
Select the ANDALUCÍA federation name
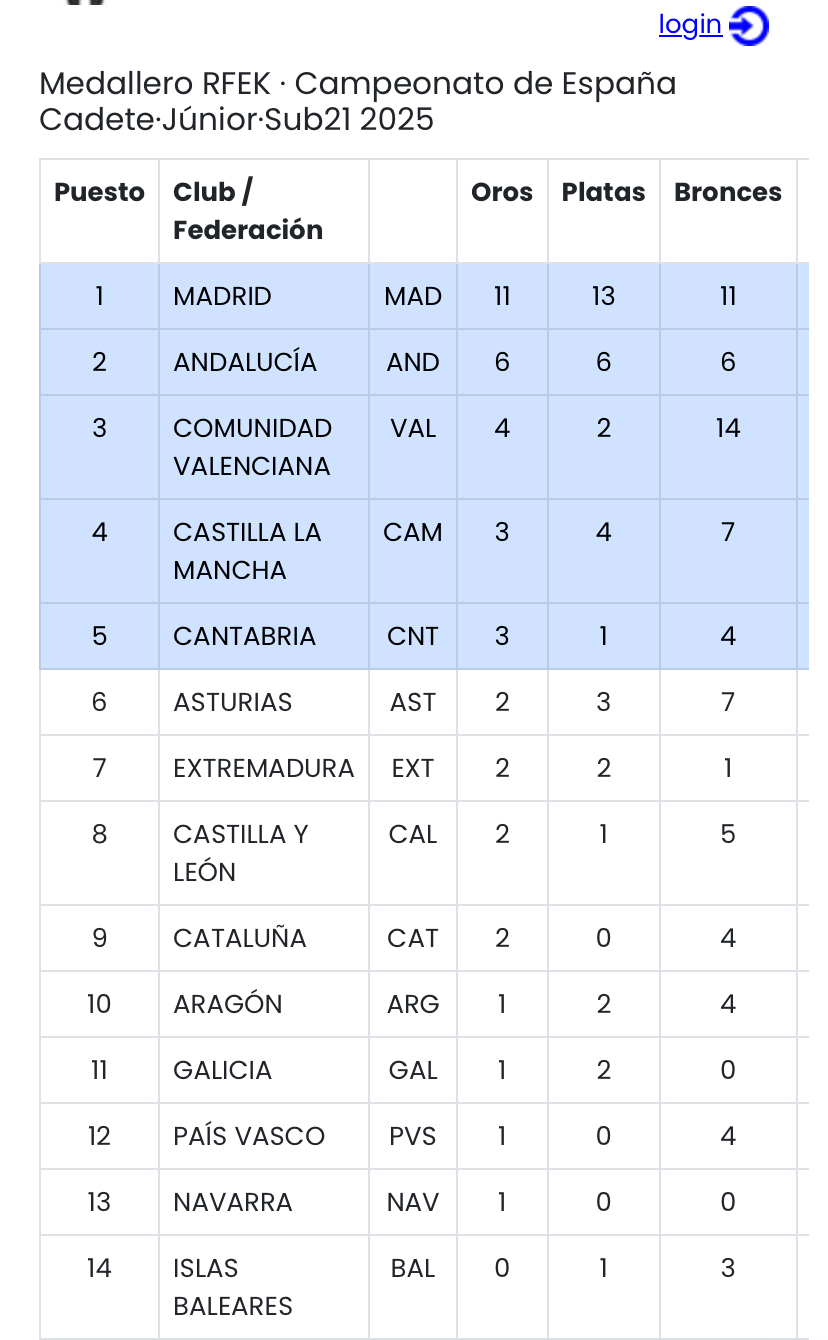point(245,362)
